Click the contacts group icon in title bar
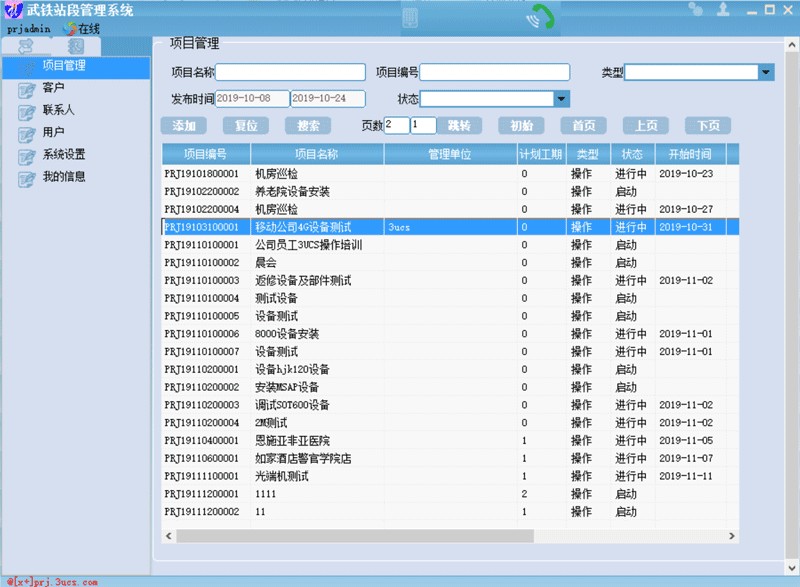 point(695,9)
